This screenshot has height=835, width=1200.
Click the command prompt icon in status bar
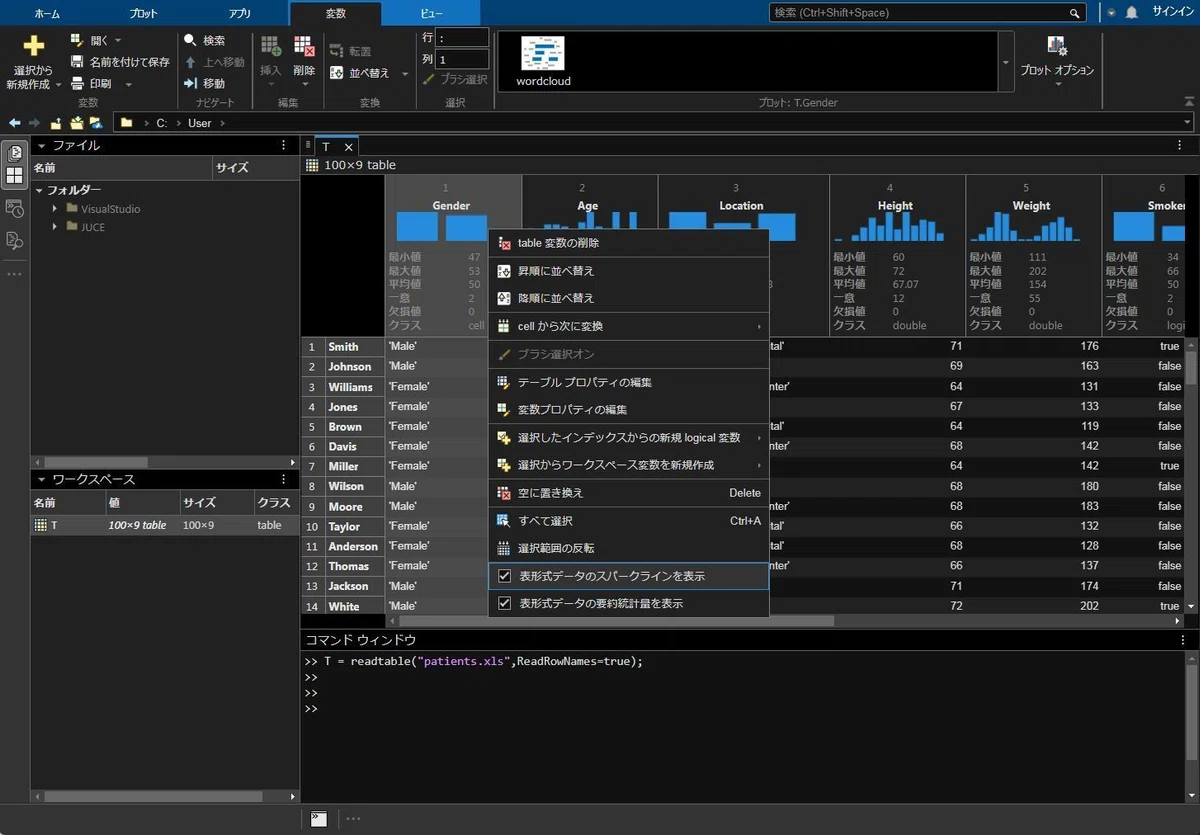tap(318, 818)
